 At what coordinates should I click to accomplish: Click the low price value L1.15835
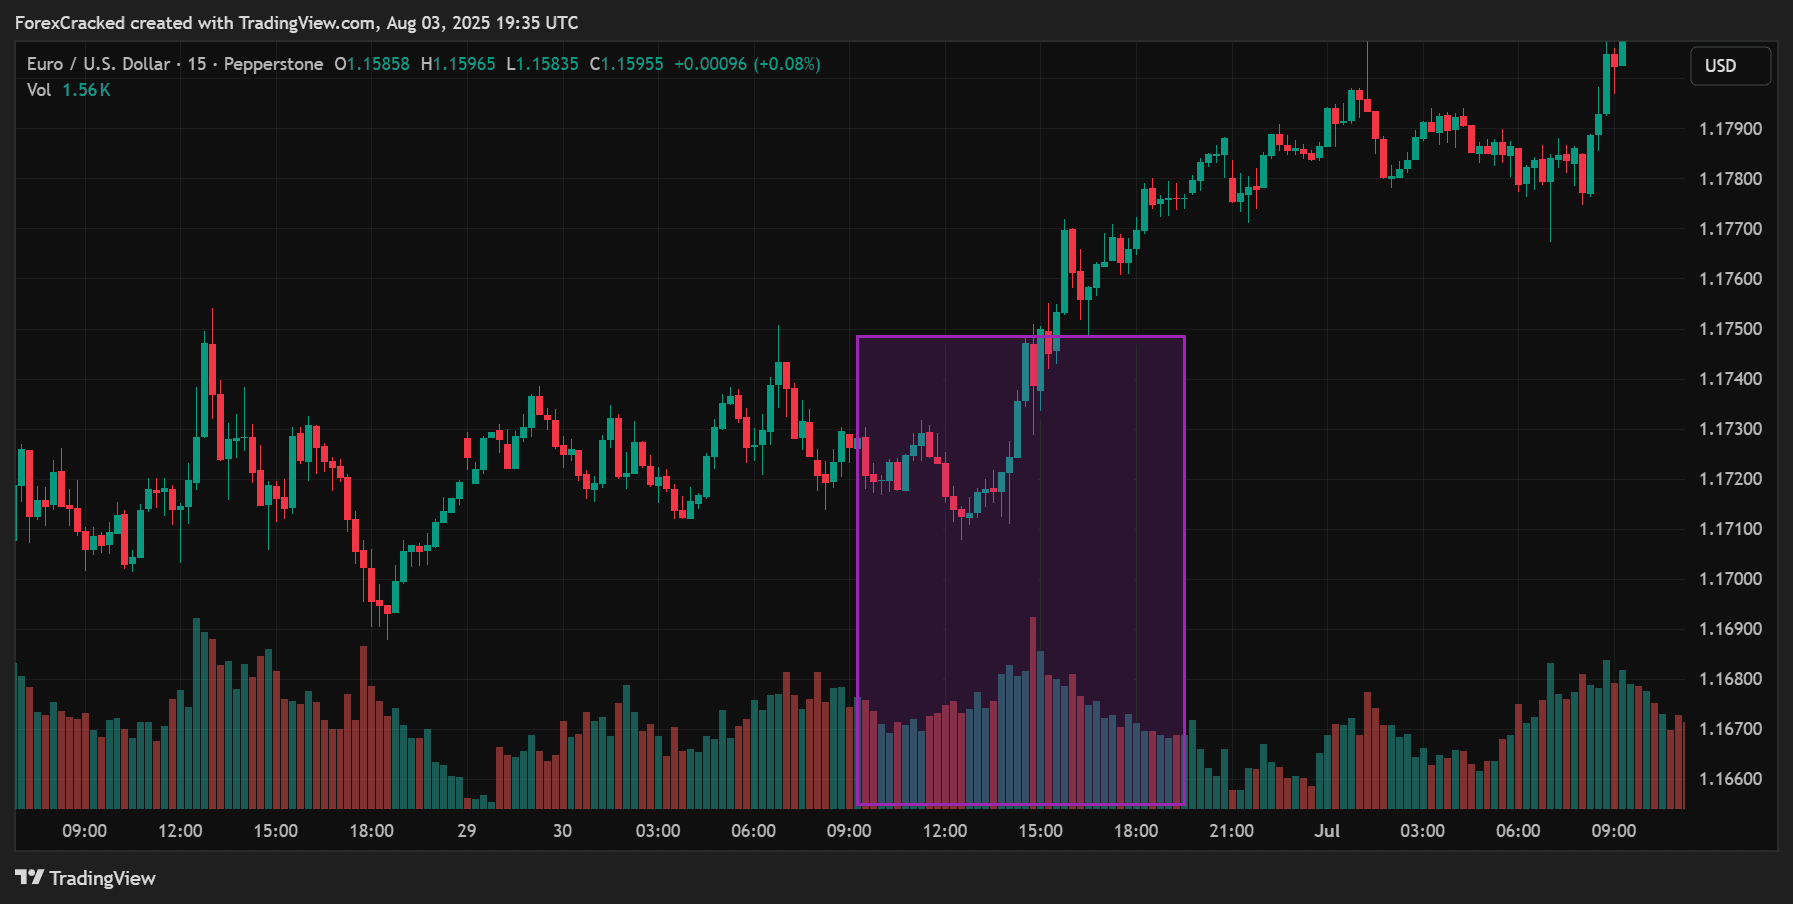coord(542,64)
